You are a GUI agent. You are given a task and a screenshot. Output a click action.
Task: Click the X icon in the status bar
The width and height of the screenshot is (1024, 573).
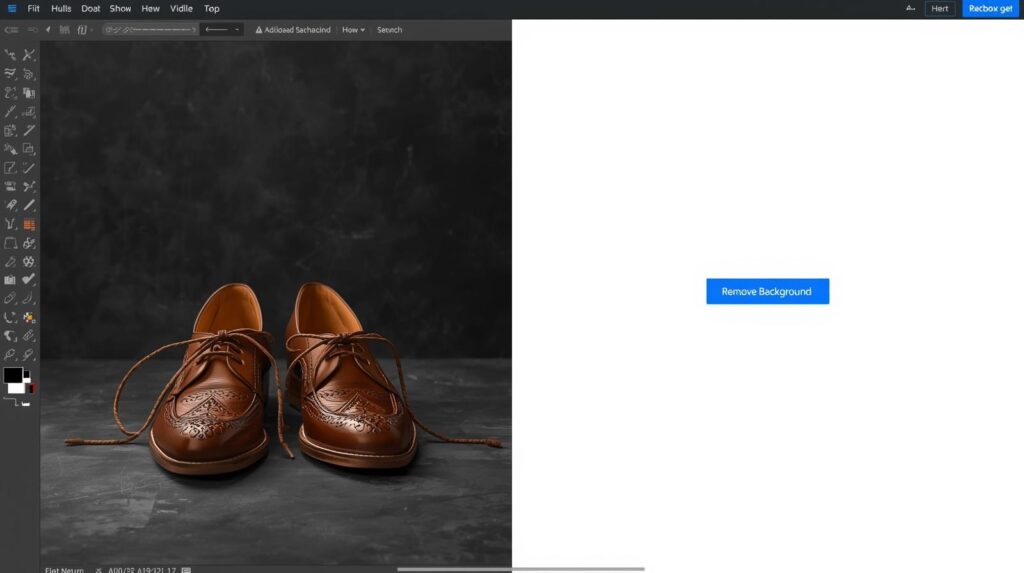pos(99,570)
